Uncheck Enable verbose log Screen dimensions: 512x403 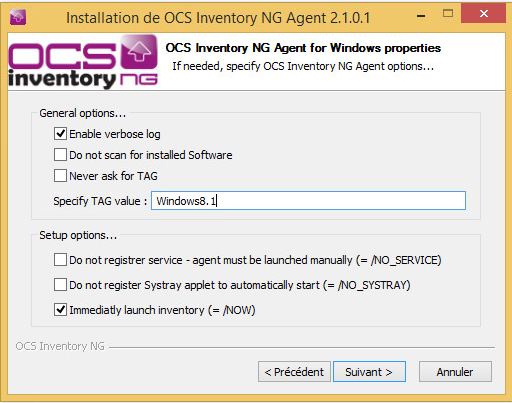(60, 134)
